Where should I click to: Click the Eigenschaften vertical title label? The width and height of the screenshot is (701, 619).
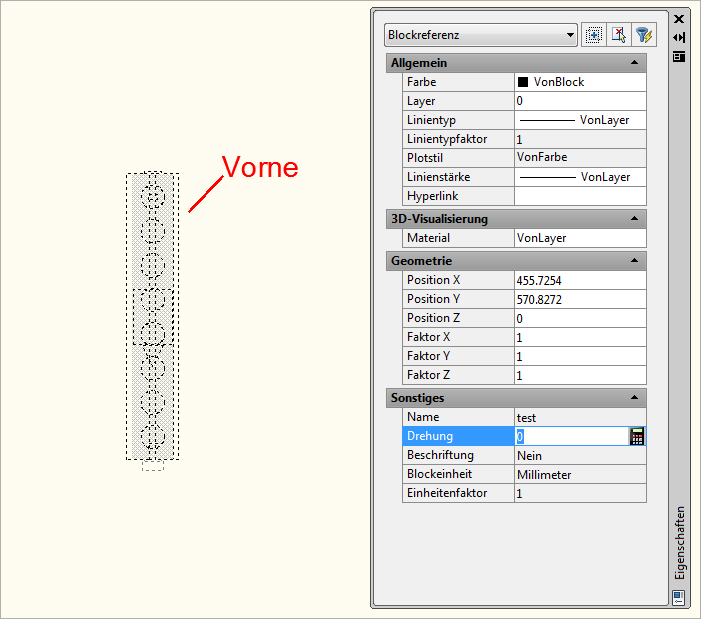click(680, 542)
